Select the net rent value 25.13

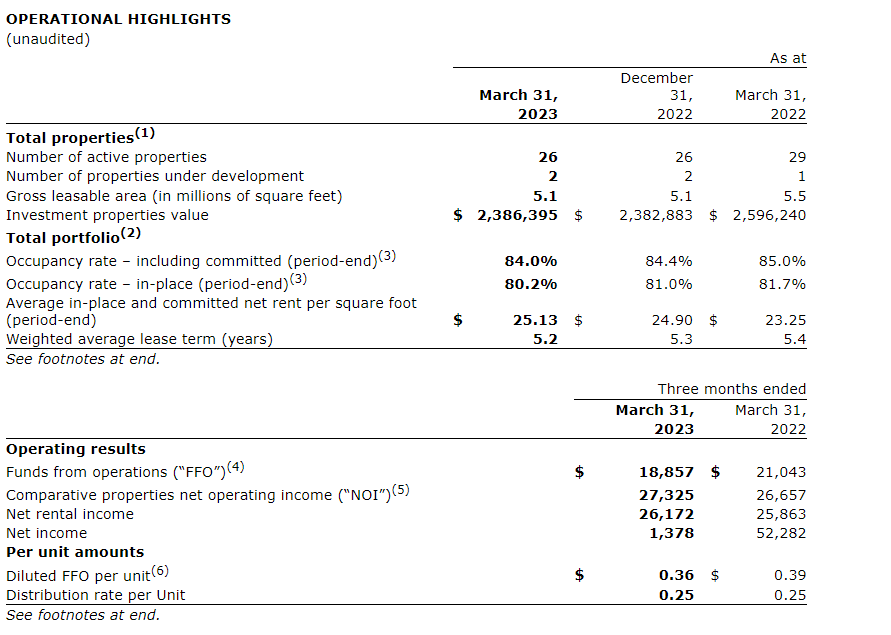pos(534,320)
